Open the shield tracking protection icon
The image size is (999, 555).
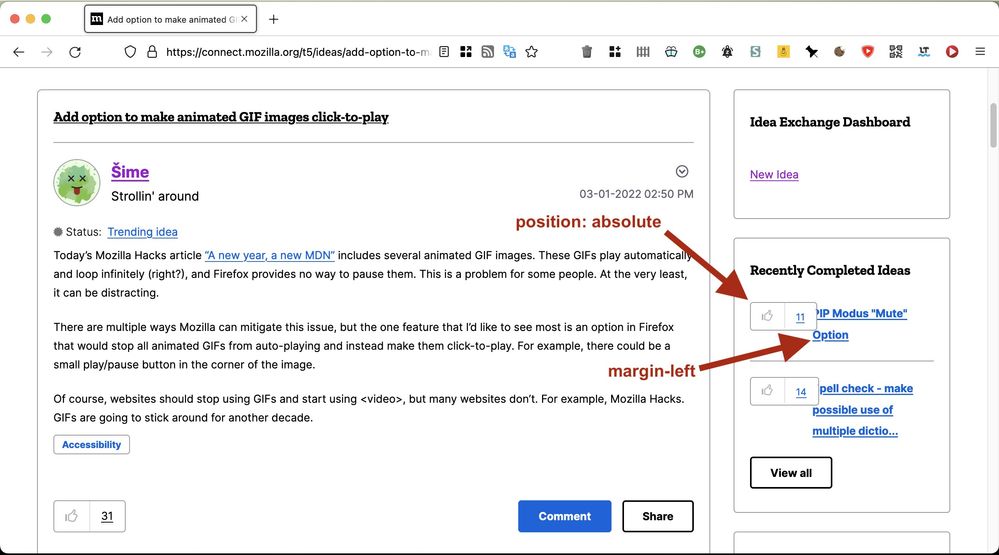[x=130, y=52]
